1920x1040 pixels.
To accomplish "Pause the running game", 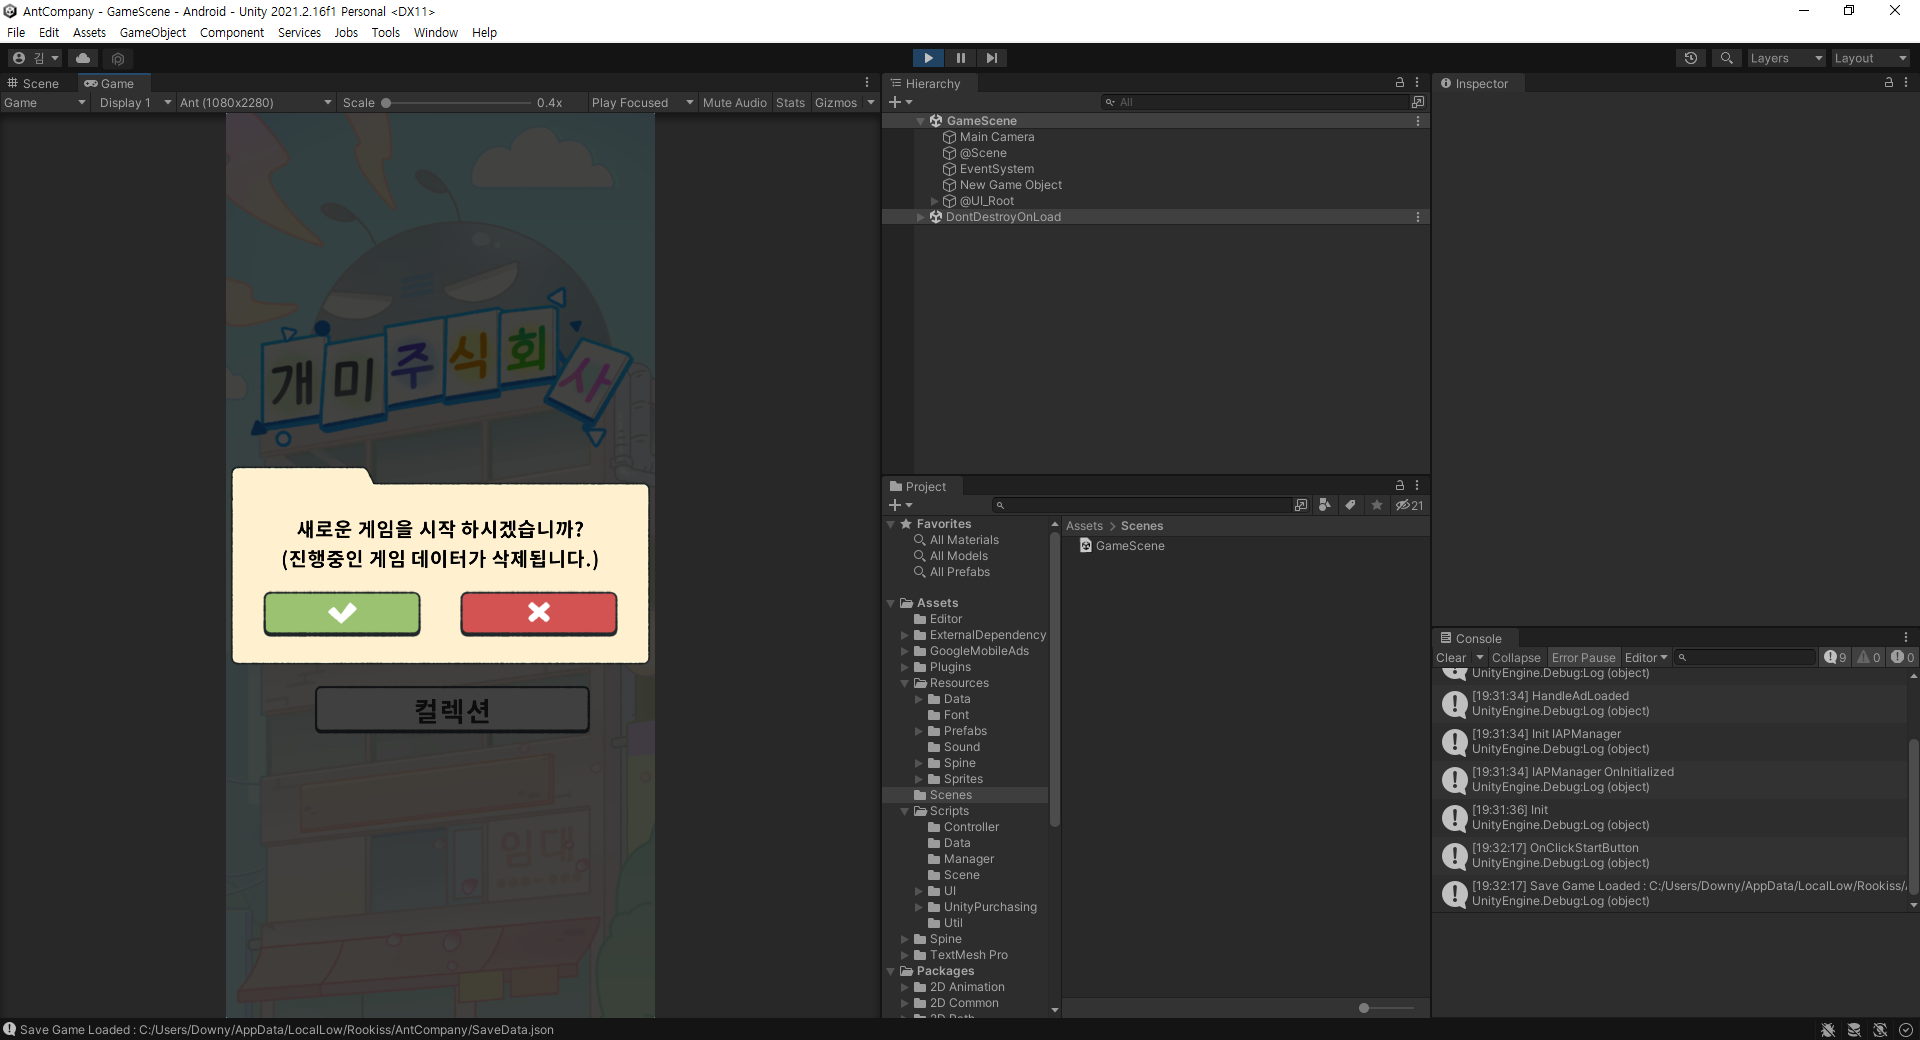I will click(x=960, y=58).
